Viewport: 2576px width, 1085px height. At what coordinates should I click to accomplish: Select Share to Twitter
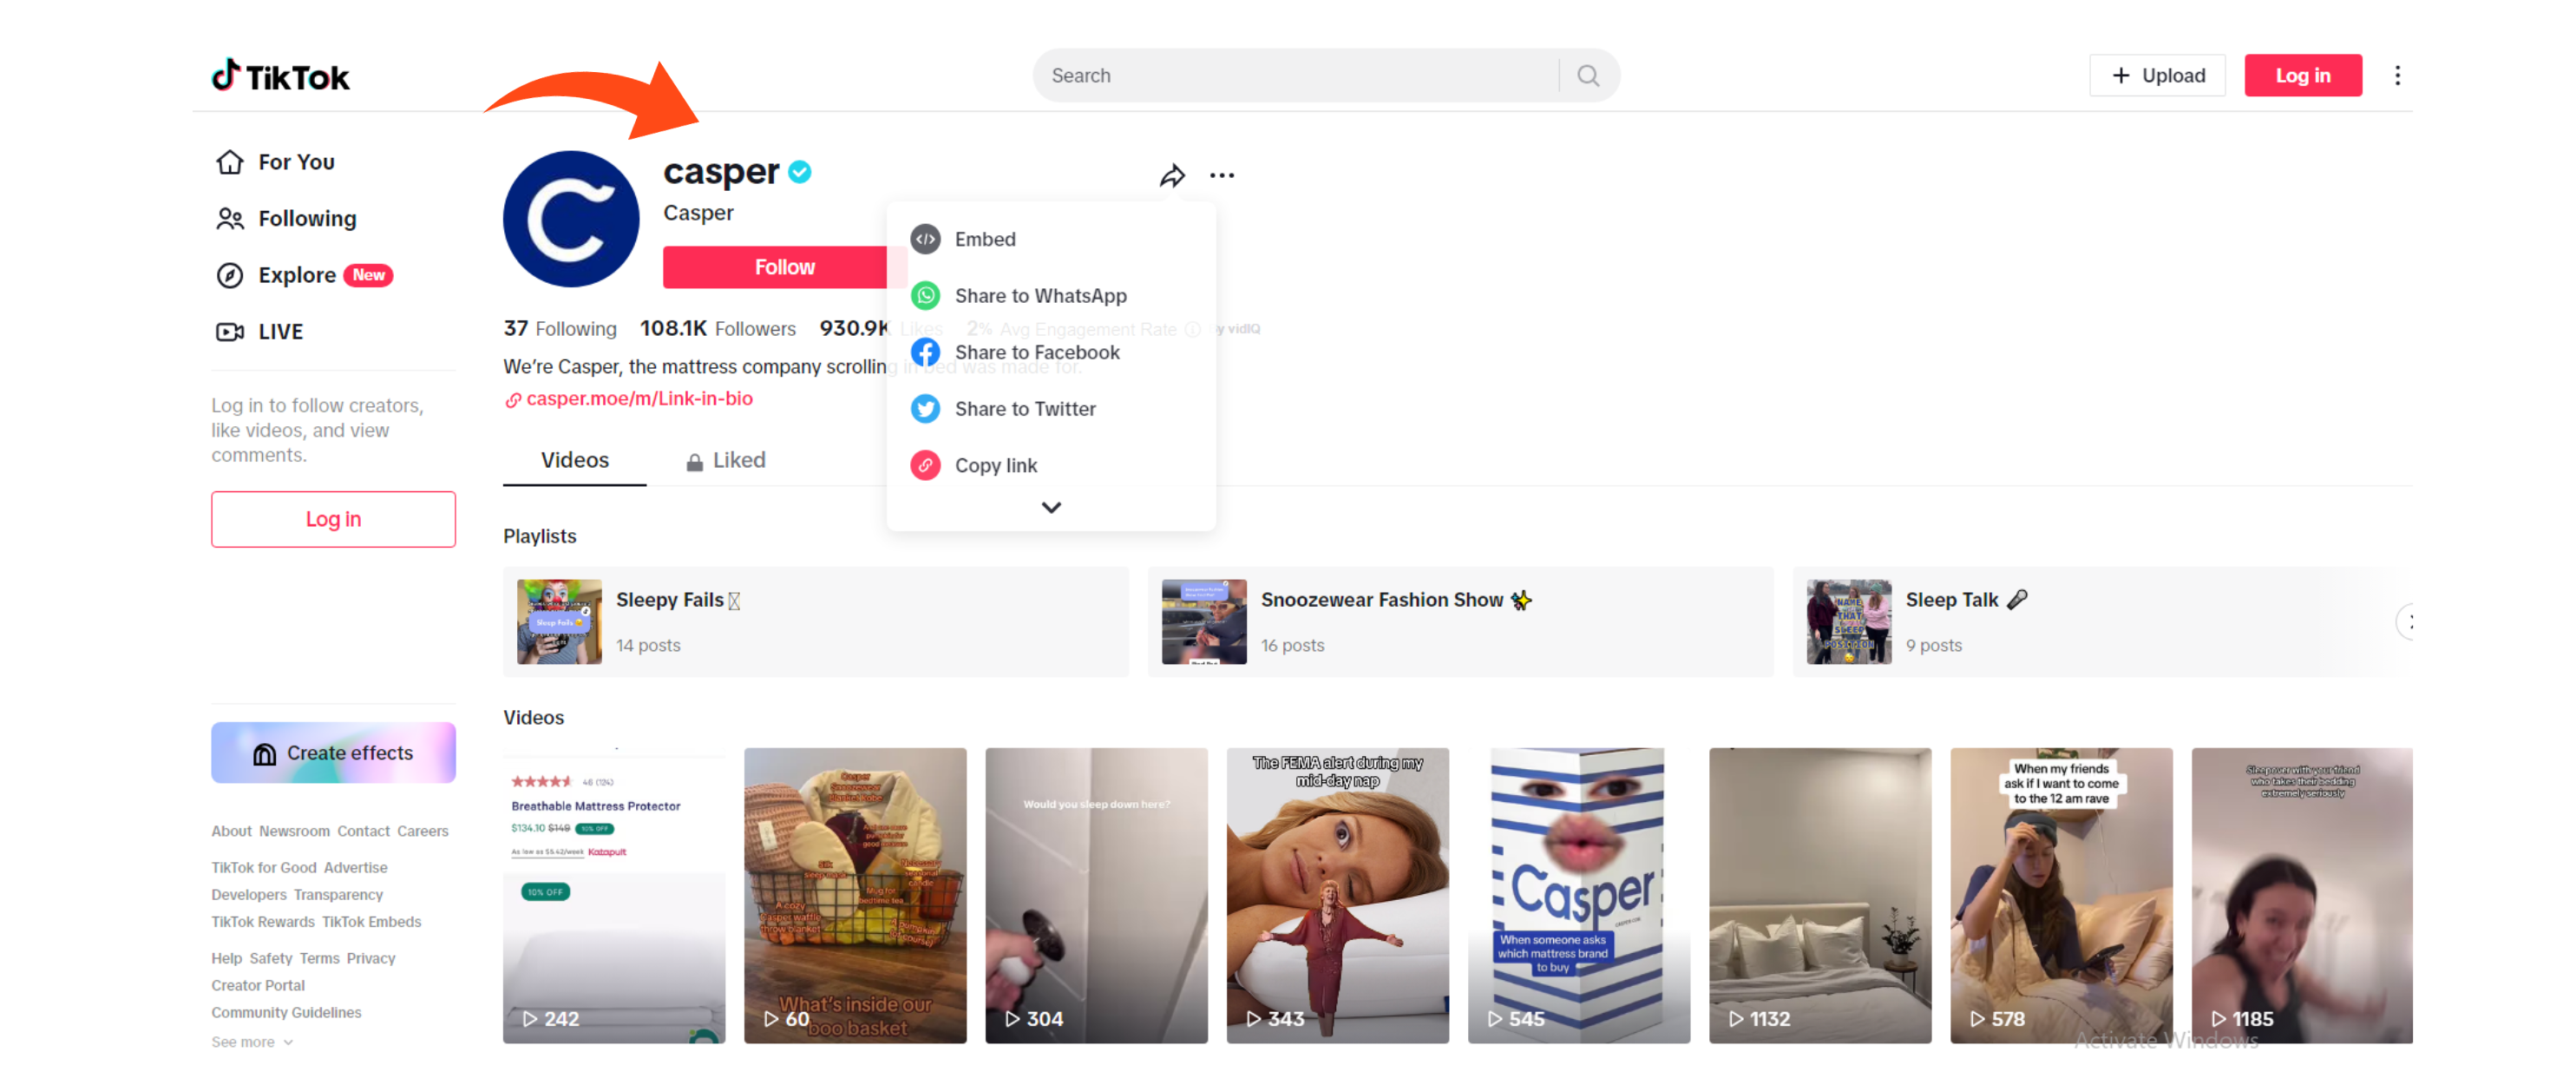[x=1050, y=409]
